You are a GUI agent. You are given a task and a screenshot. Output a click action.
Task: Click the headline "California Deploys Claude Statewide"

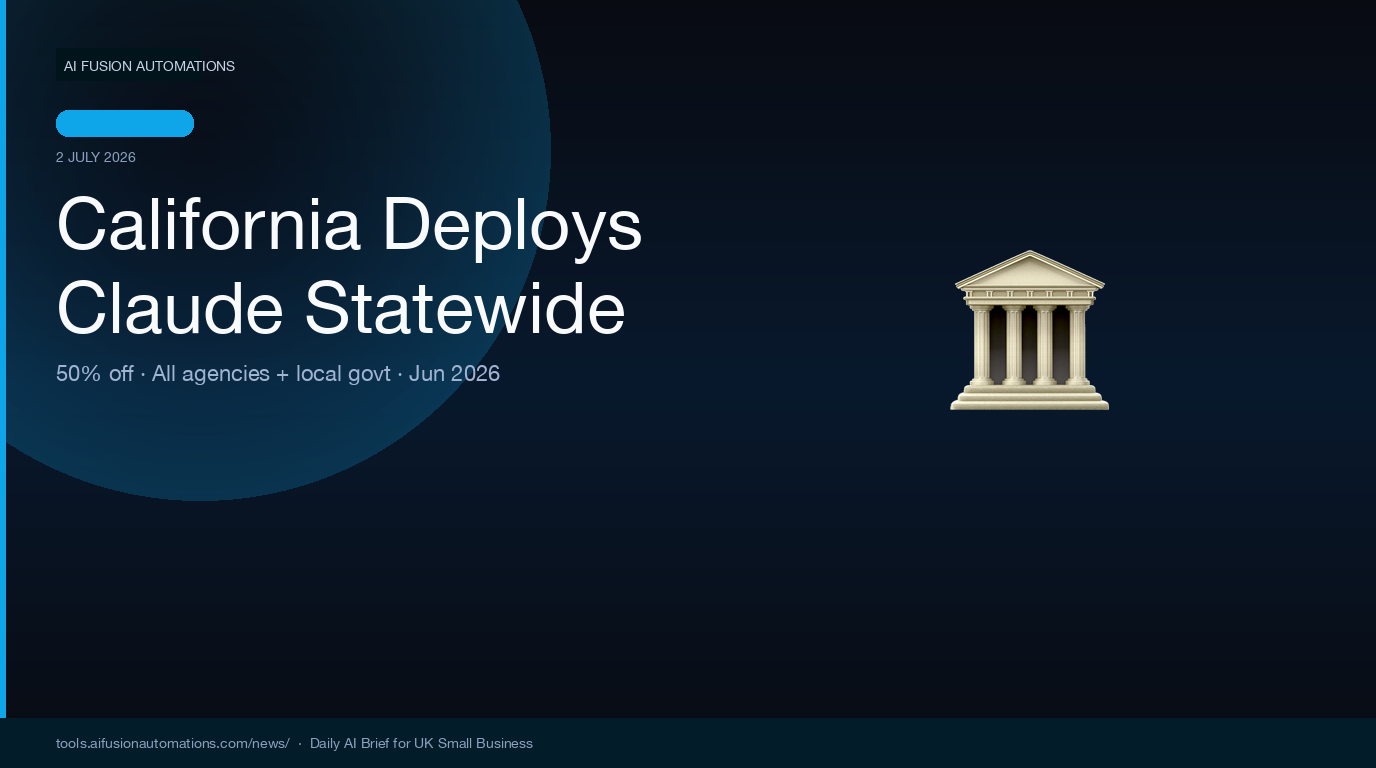click(x=349, y=265)
